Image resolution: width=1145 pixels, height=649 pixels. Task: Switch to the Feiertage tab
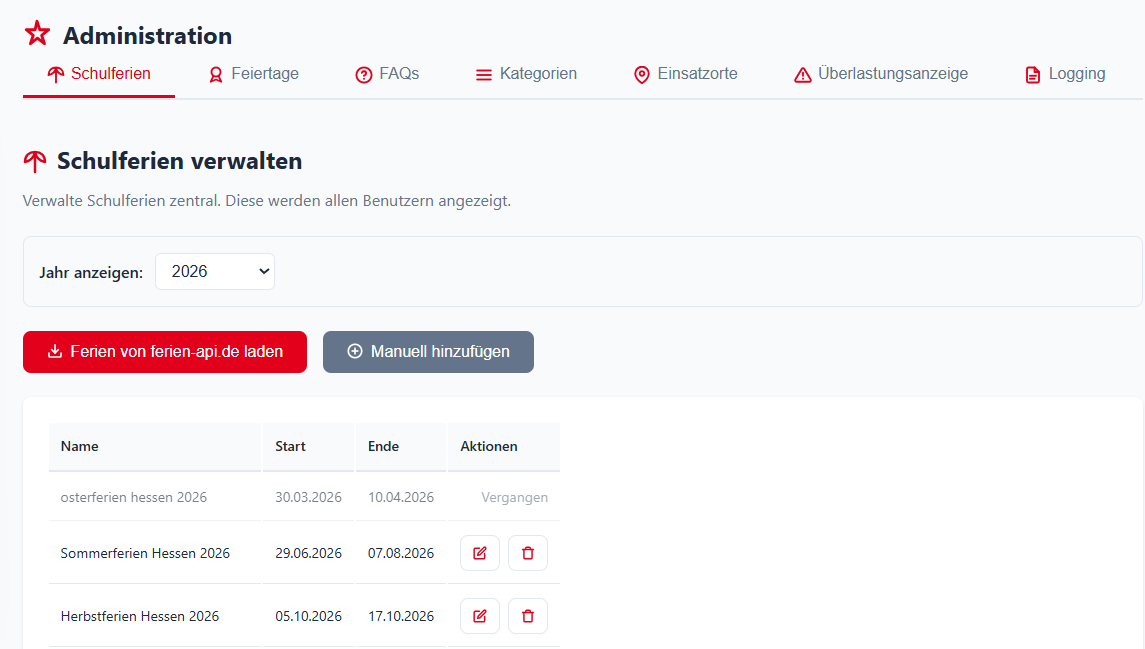tap(253, 74)
